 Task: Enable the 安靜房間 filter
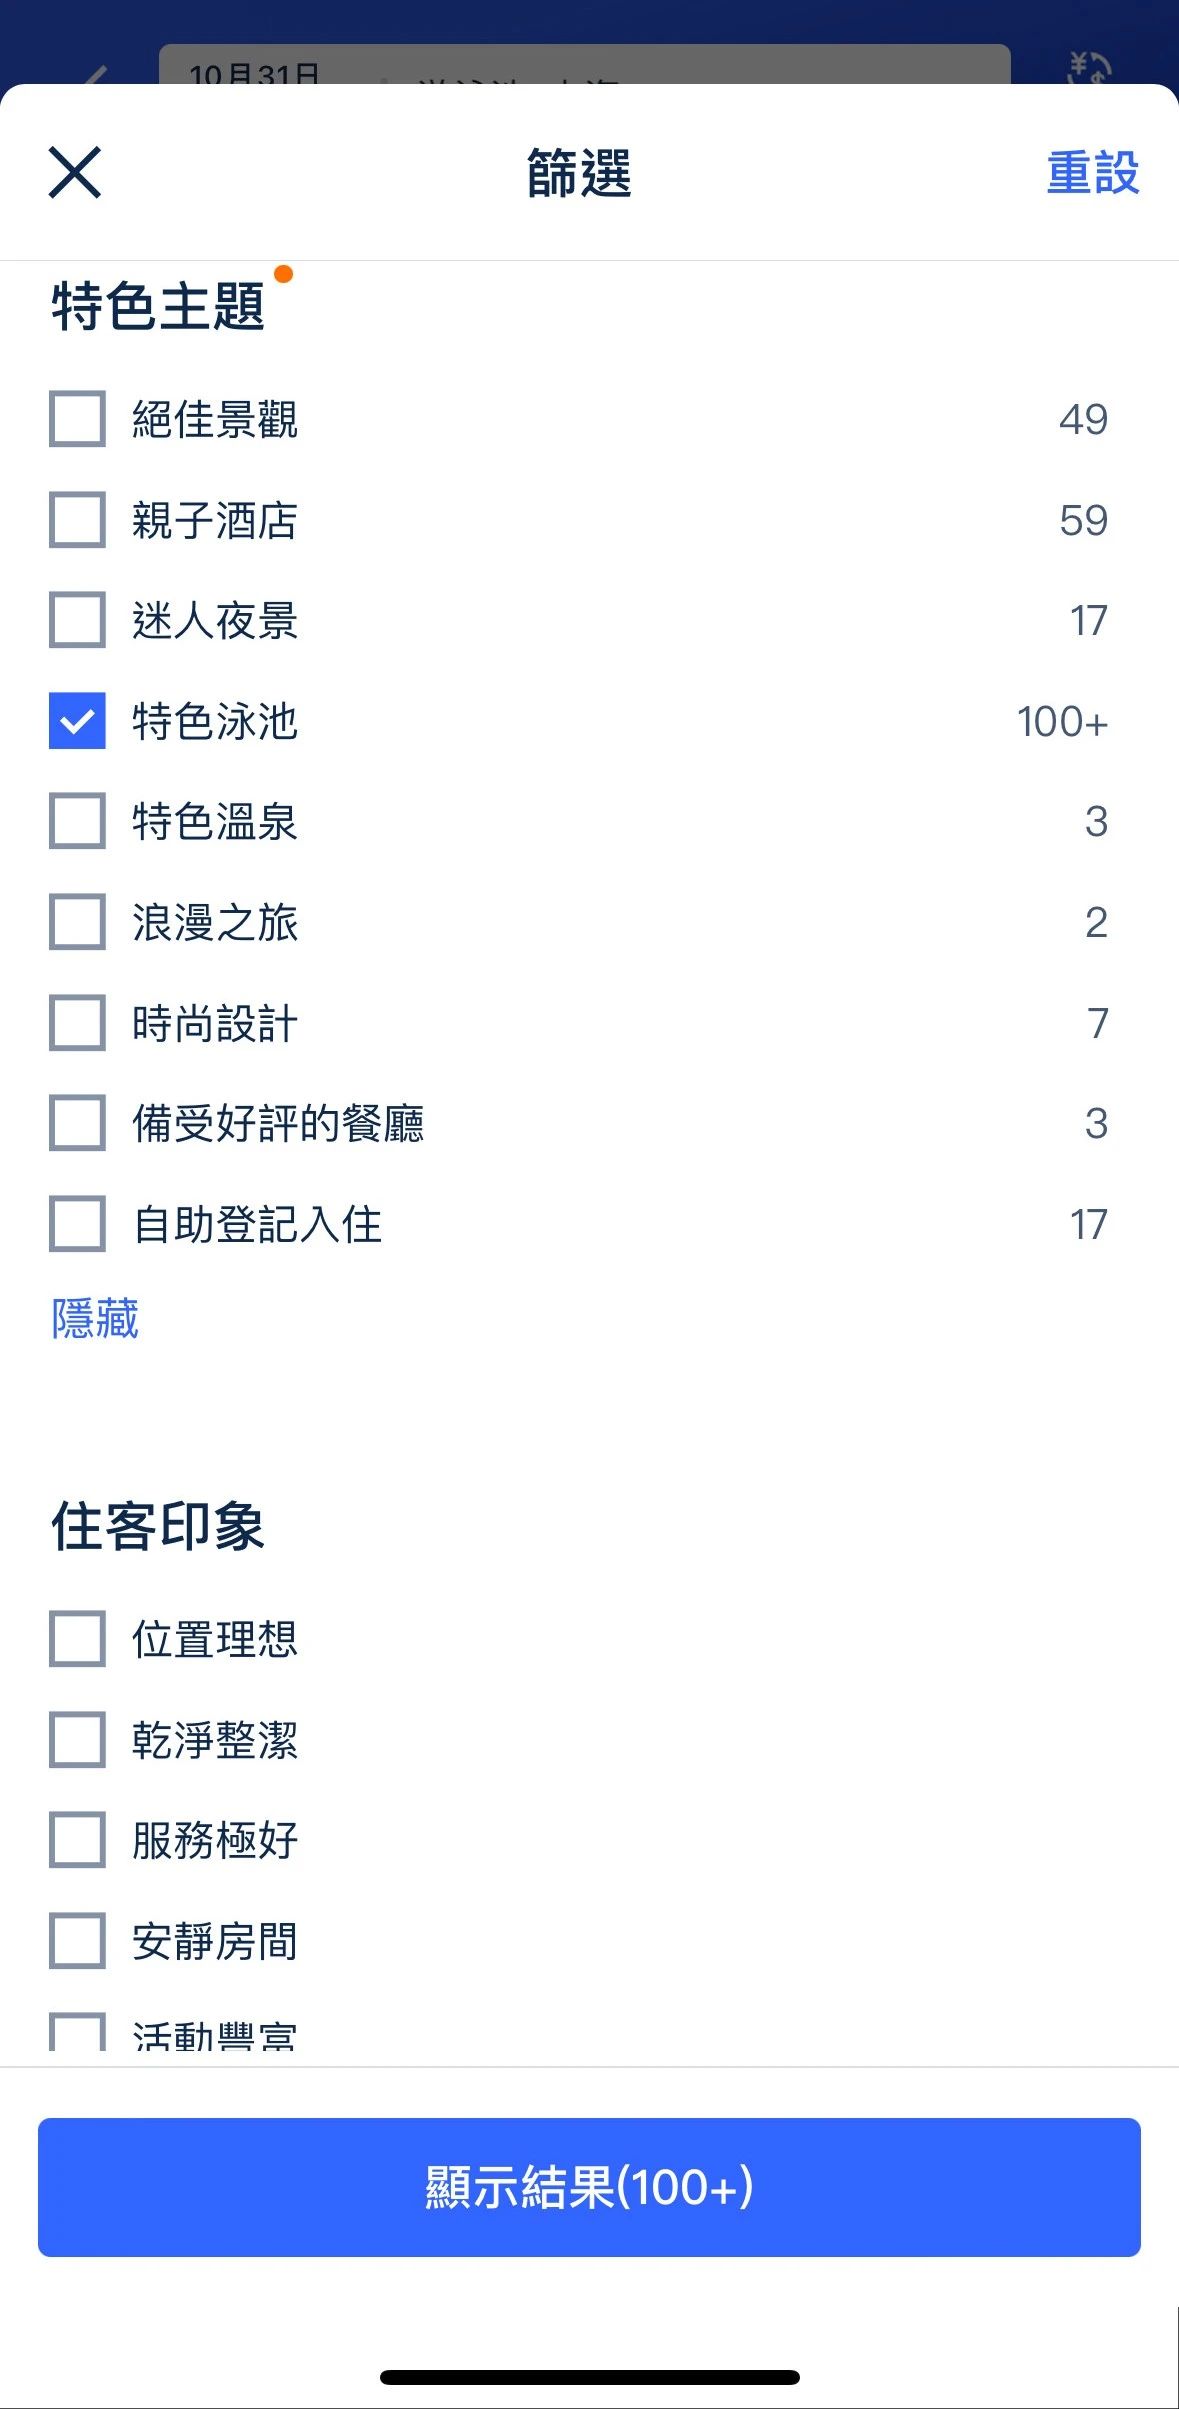[77, 1941]
